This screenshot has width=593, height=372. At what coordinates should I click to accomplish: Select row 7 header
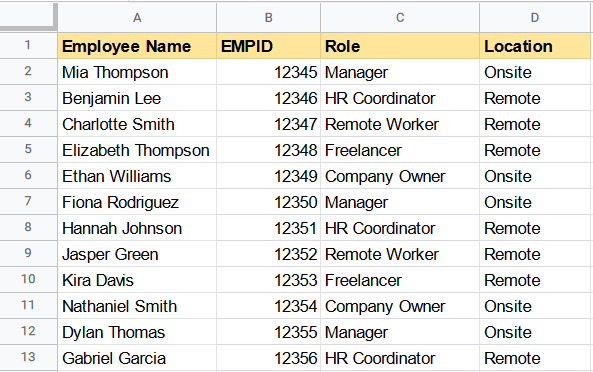point(28,202)
